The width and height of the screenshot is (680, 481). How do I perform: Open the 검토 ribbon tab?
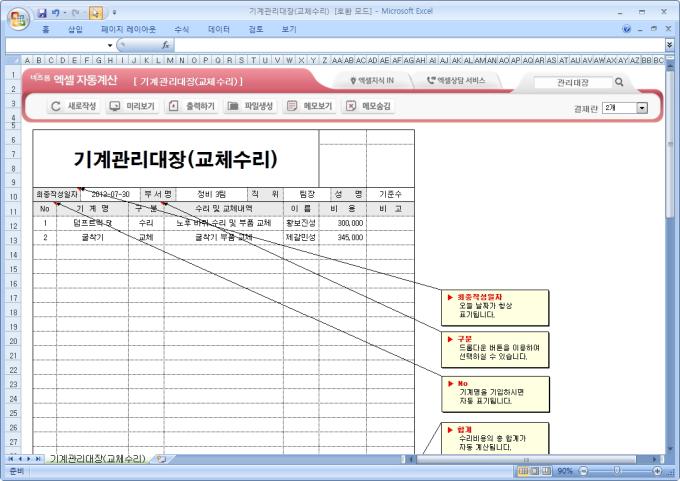click(256, 29)
